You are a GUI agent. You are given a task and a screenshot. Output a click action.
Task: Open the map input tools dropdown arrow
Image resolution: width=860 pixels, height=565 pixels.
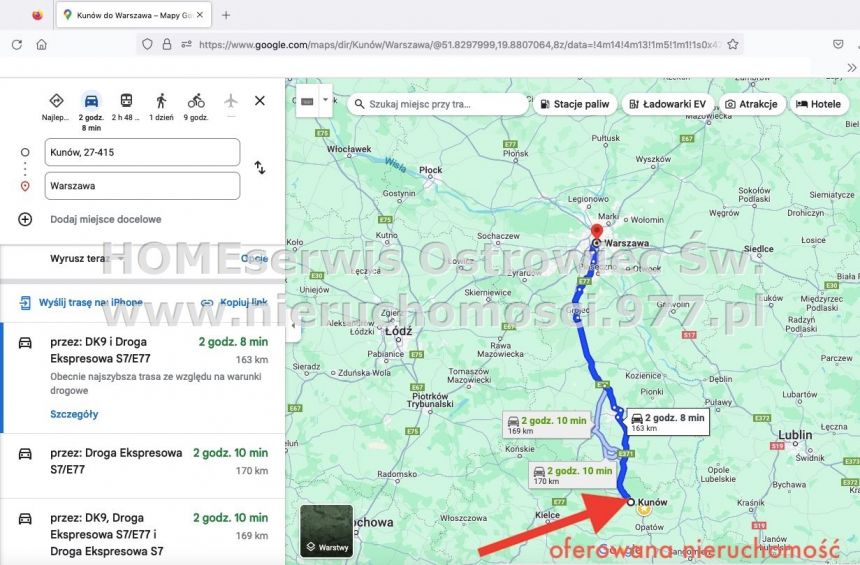325,100
